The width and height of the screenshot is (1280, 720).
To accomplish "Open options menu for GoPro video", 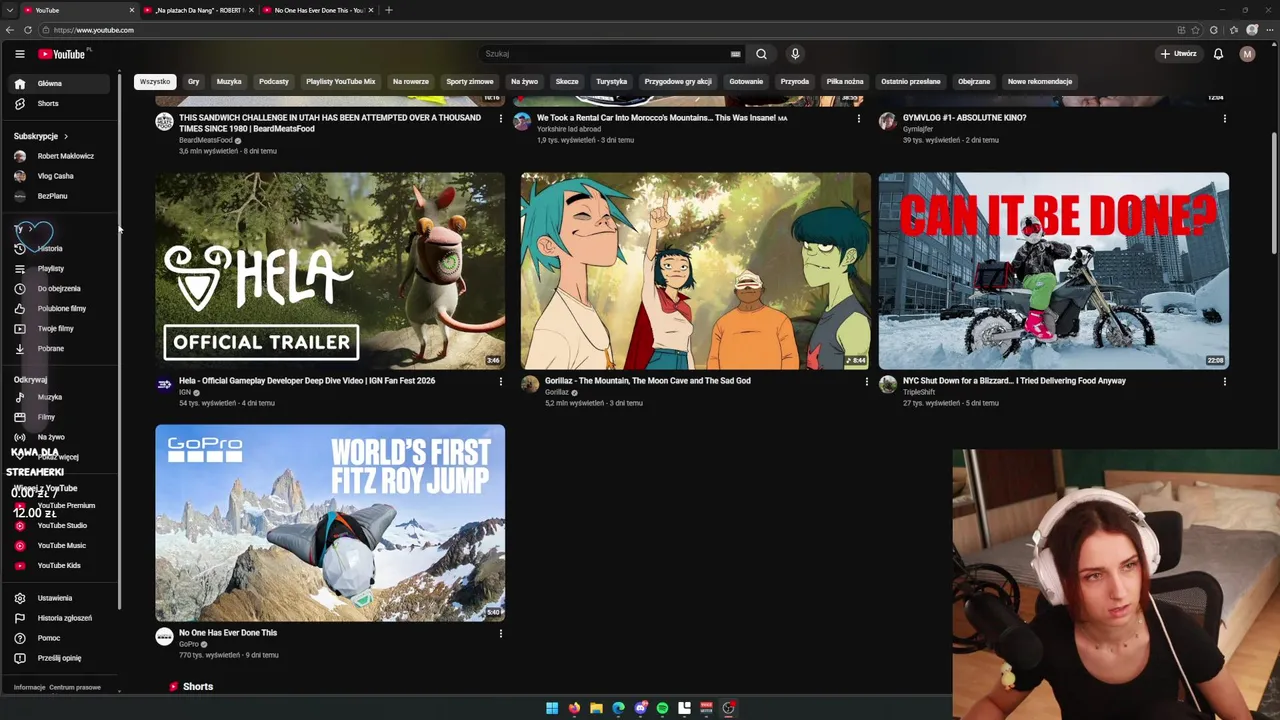I will (501, 633).
